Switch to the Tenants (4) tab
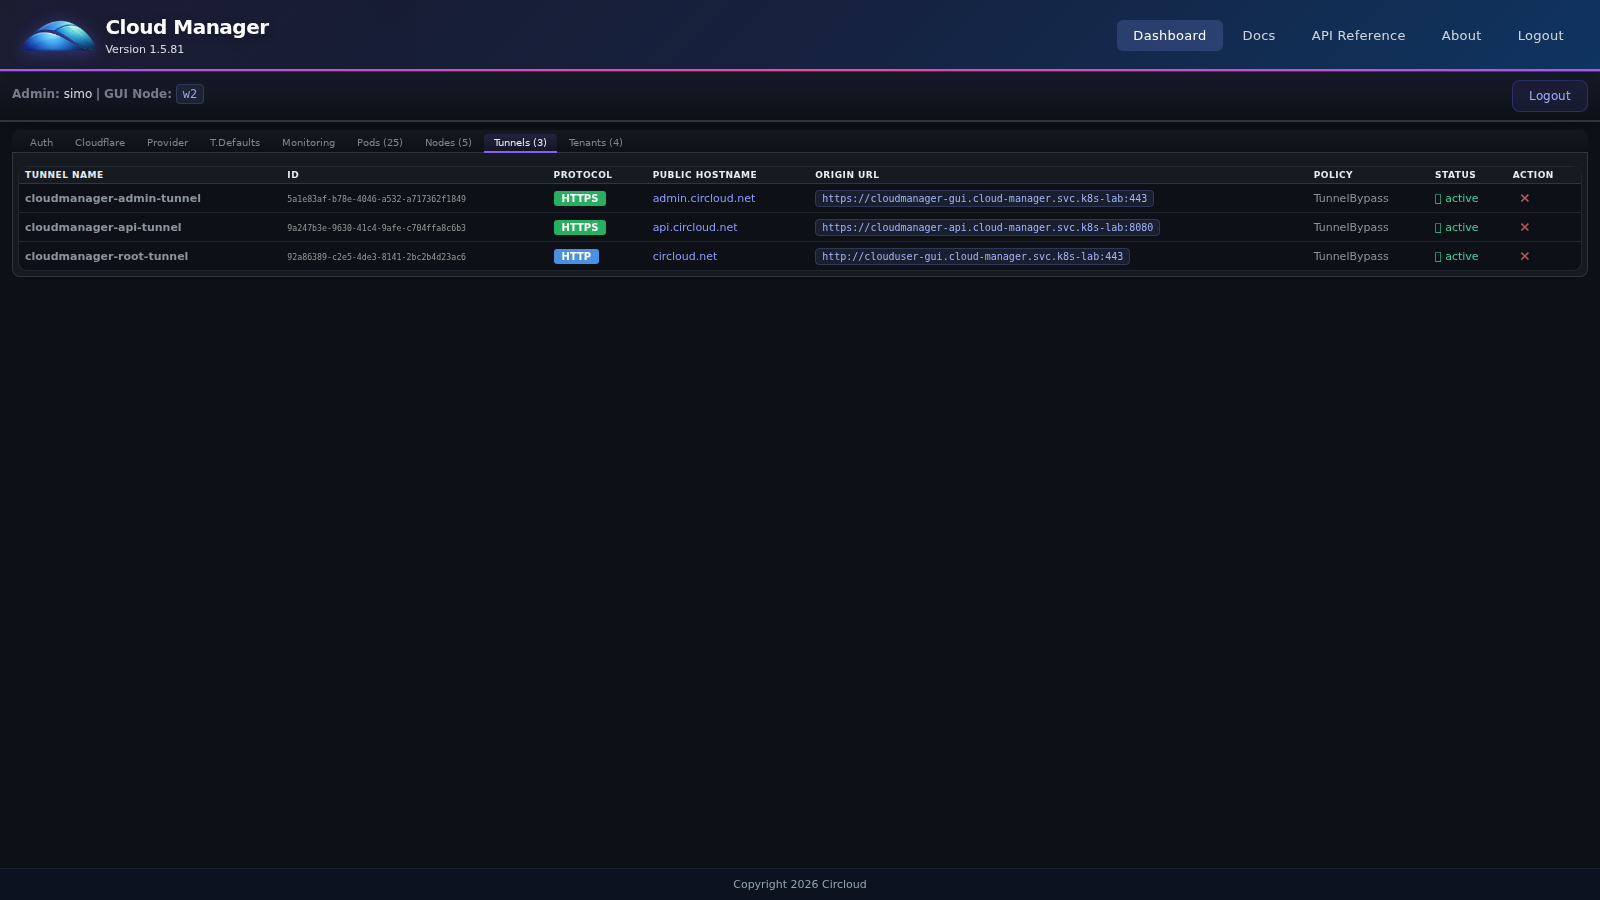This screenshot has width=1600, height=900. 595,142
